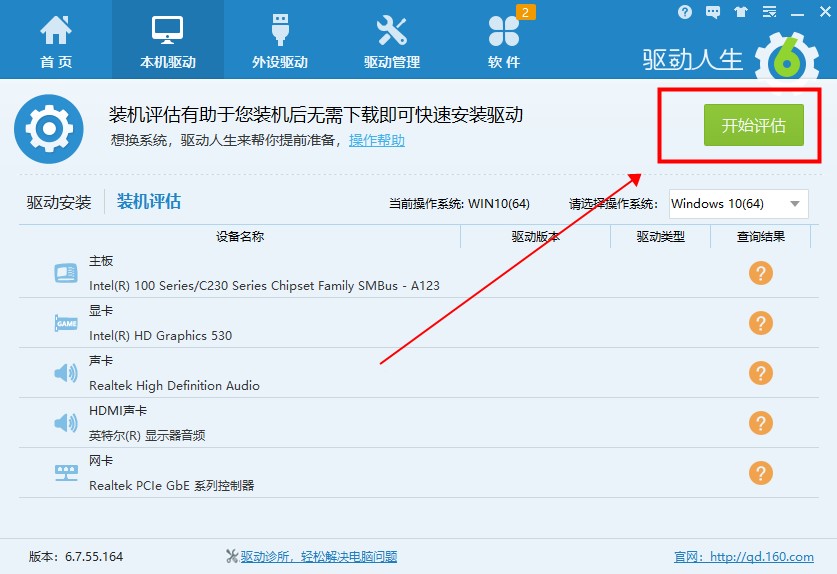Open the official site qd.160.com link
837x574 pixels.
pos(744,557)
